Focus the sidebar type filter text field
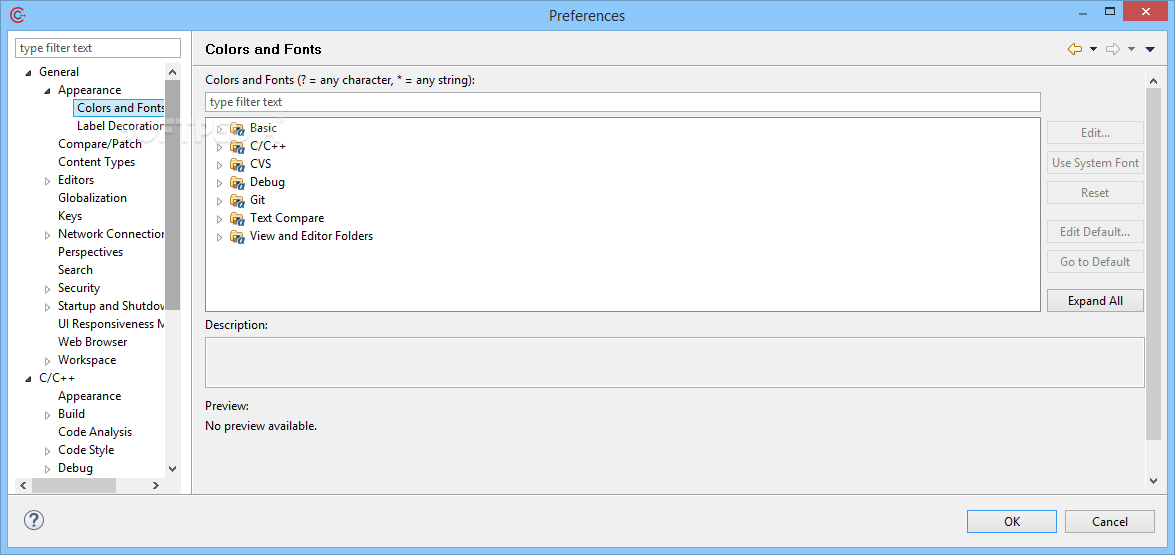The image size is (1175, 555). (98, 48)
